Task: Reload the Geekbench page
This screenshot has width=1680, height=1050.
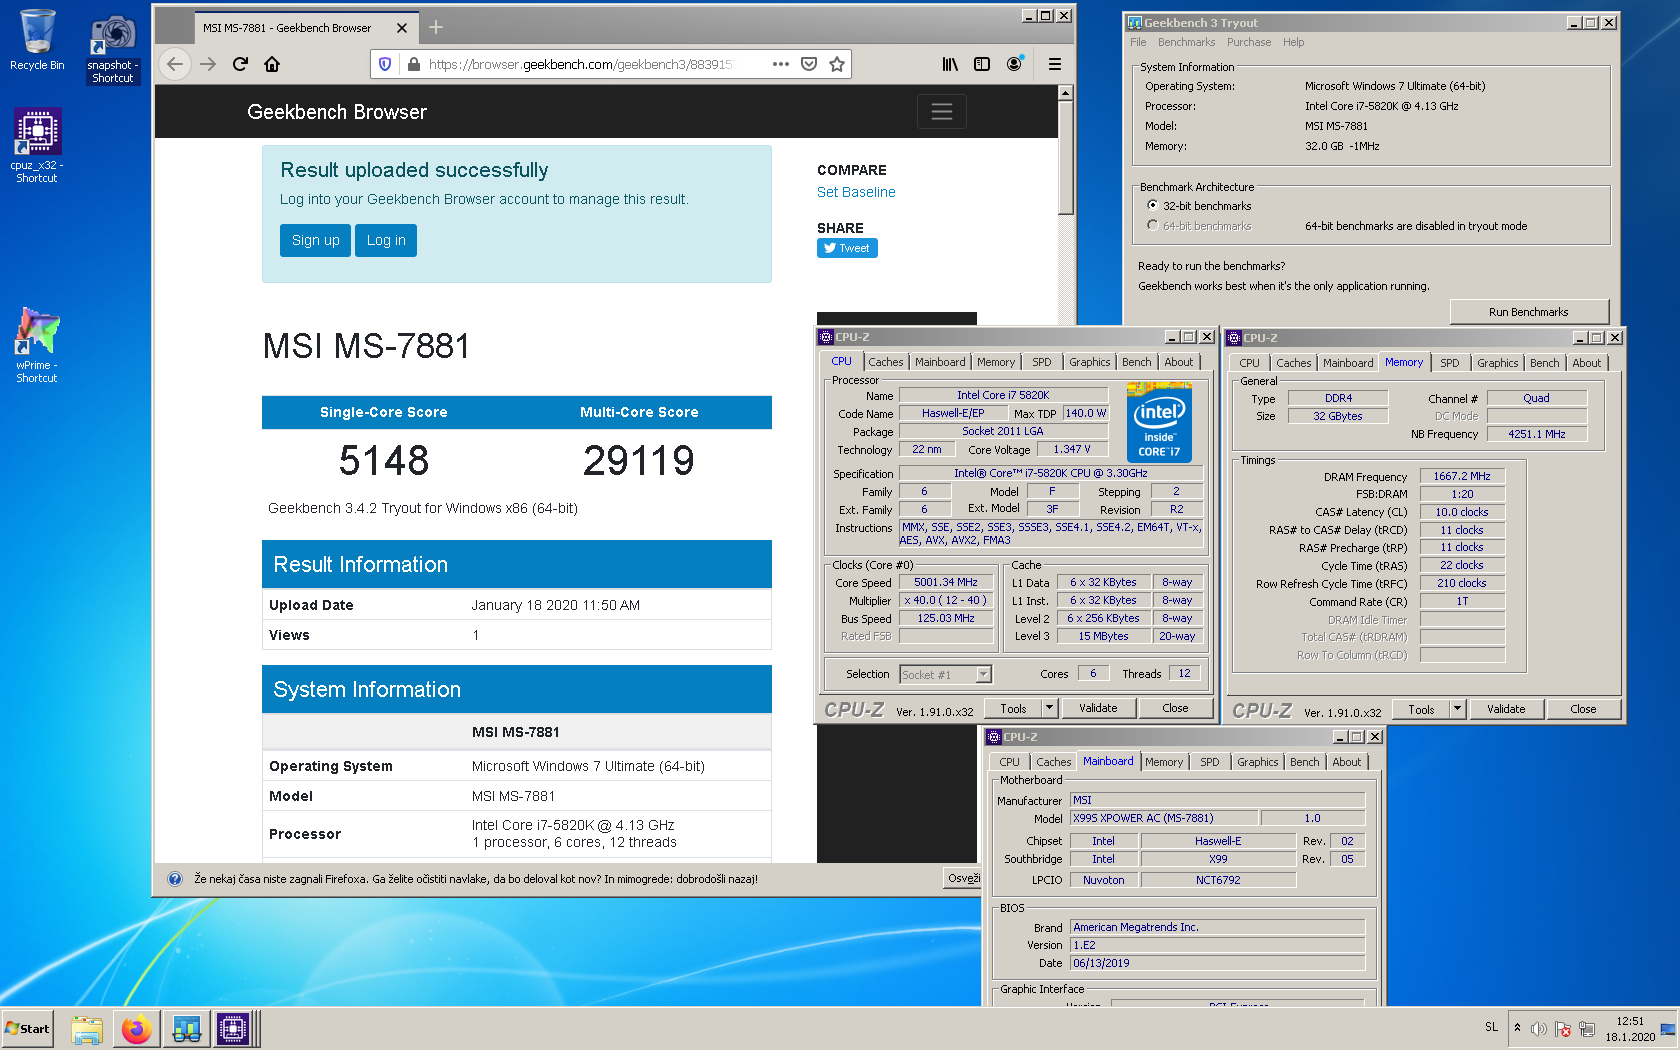Action: [x=240, y=64]
